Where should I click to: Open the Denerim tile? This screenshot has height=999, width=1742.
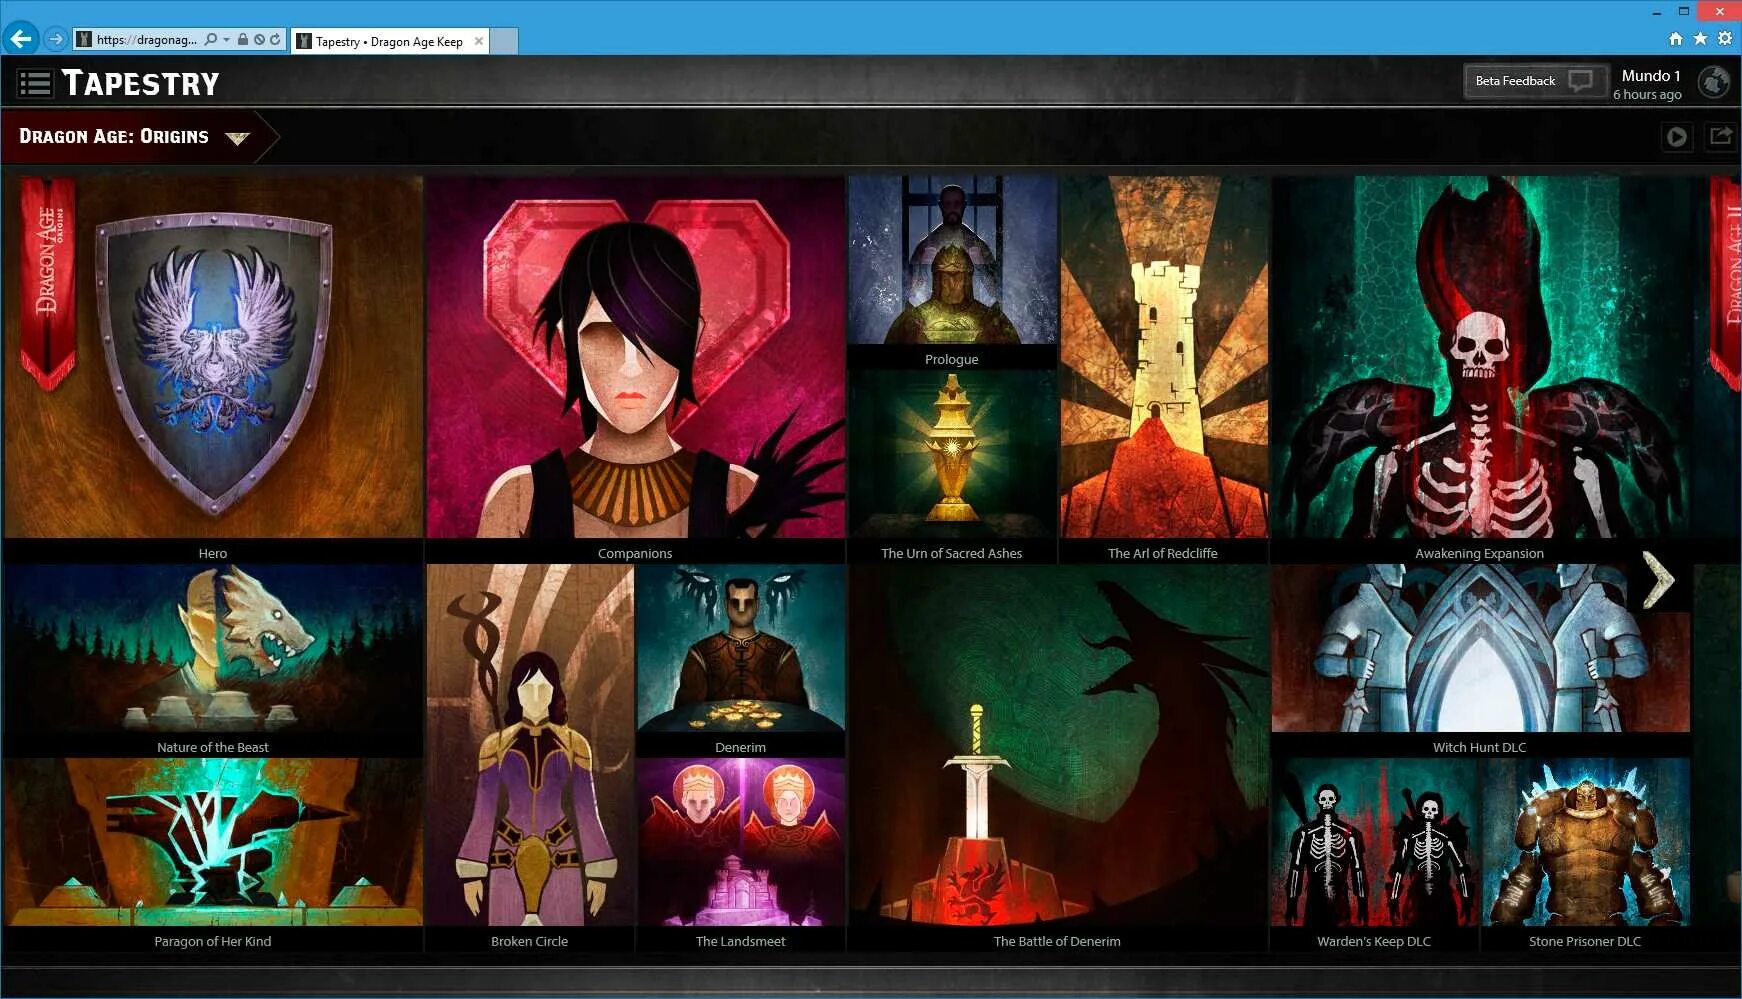pyautogui.click(x=741, y=660)
